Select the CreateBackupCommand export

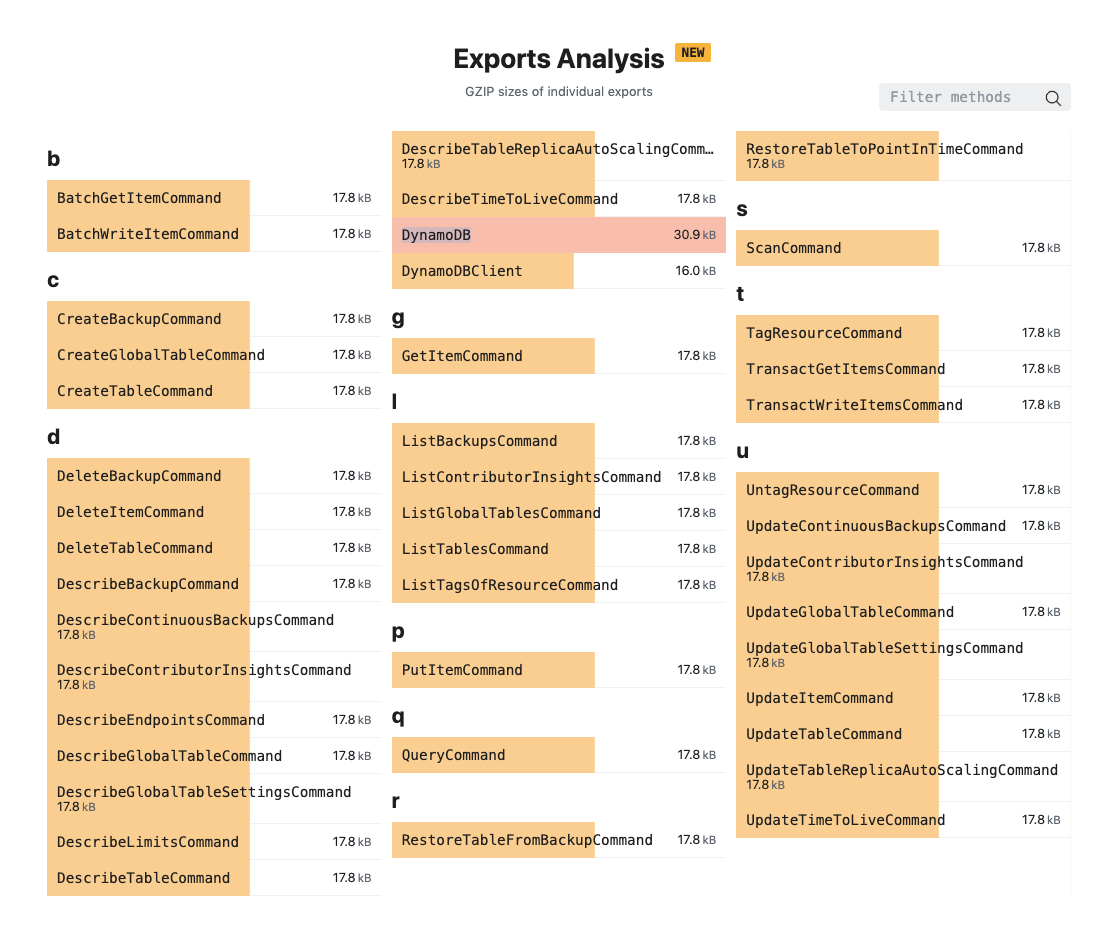point(147,318)
